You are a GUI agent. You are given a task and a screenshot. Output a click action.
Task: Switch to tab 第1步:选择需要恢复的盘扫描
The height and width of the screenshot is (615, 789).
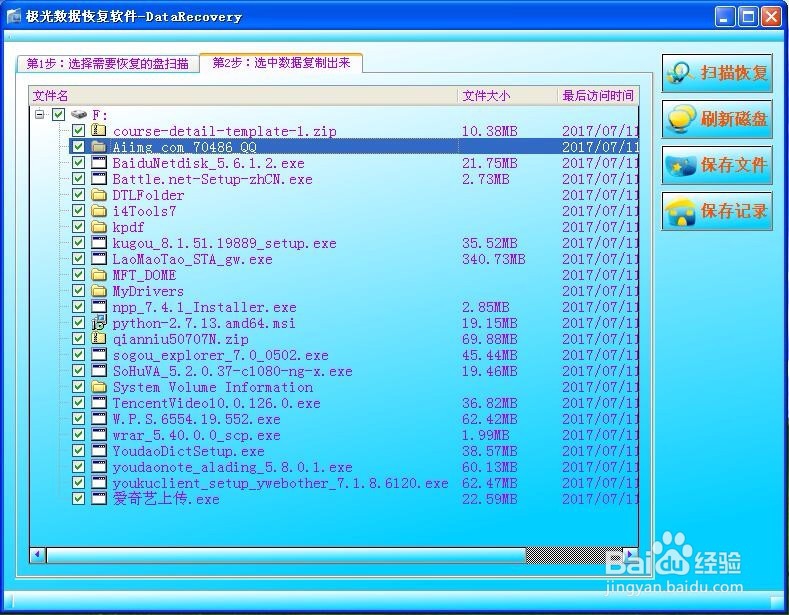point(107,64)
